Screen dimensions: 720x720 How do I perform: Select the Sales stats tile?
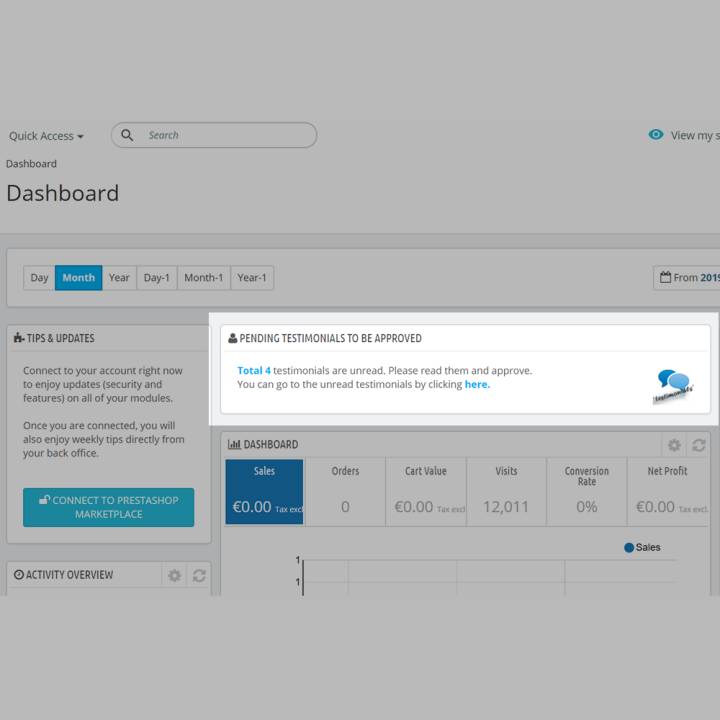[264, 492]
